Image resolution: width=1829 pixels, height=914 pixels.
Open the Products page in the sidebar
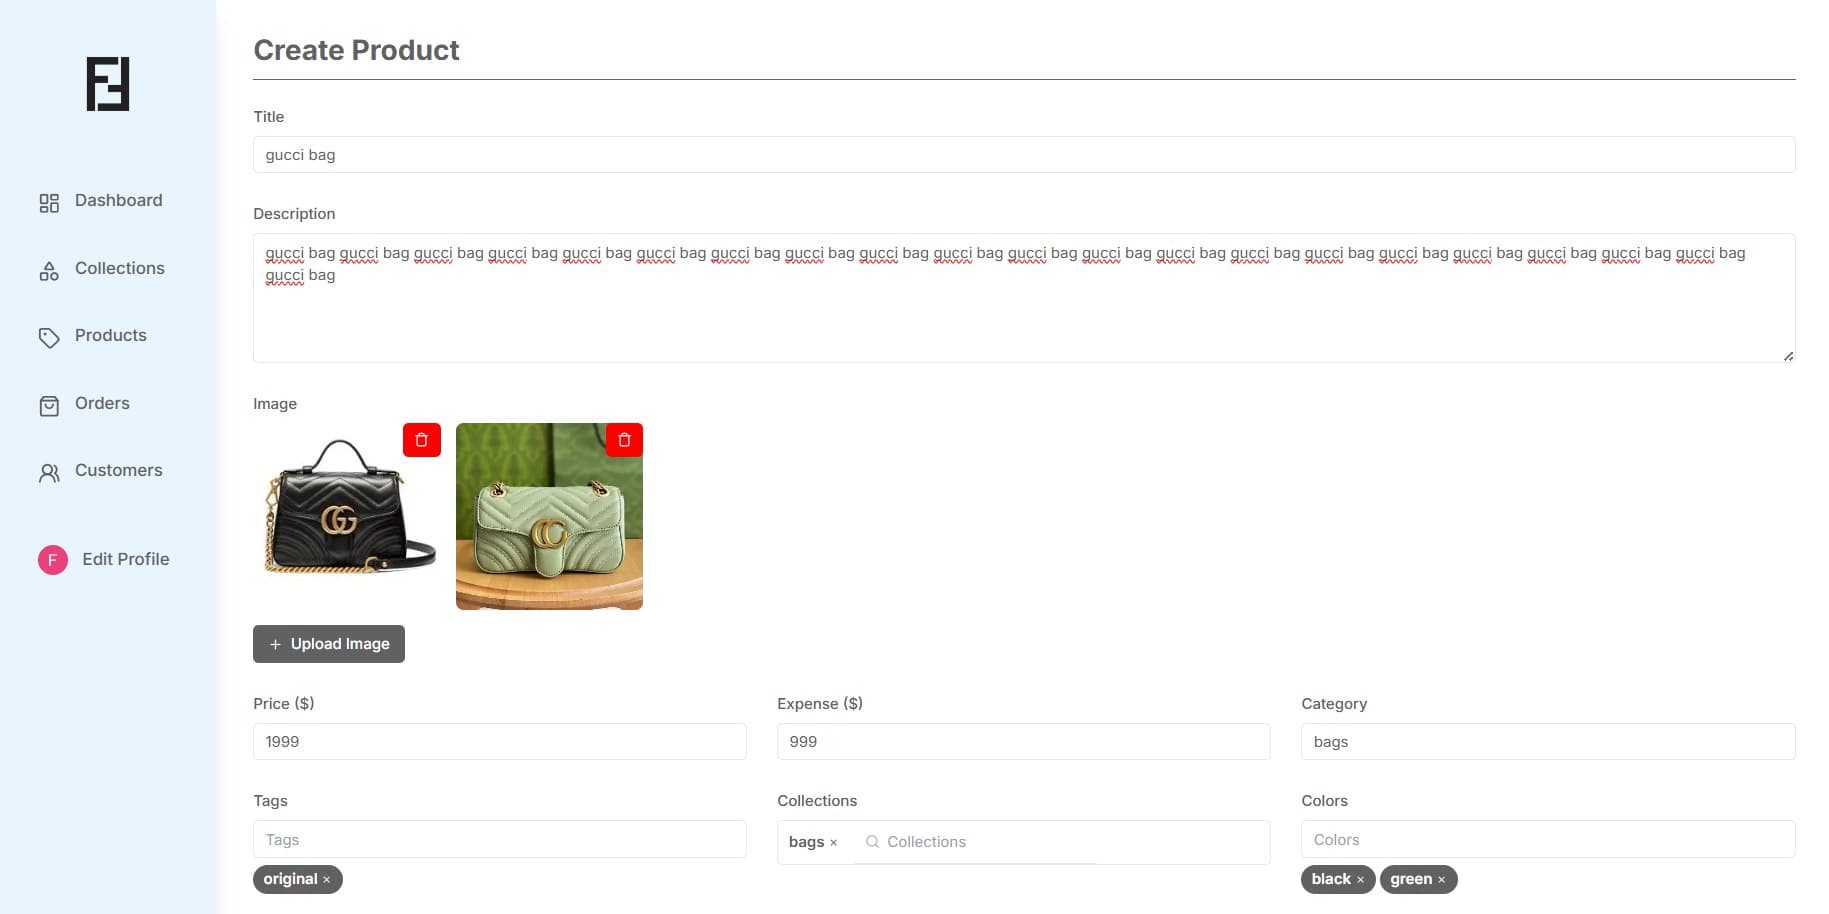110,336
